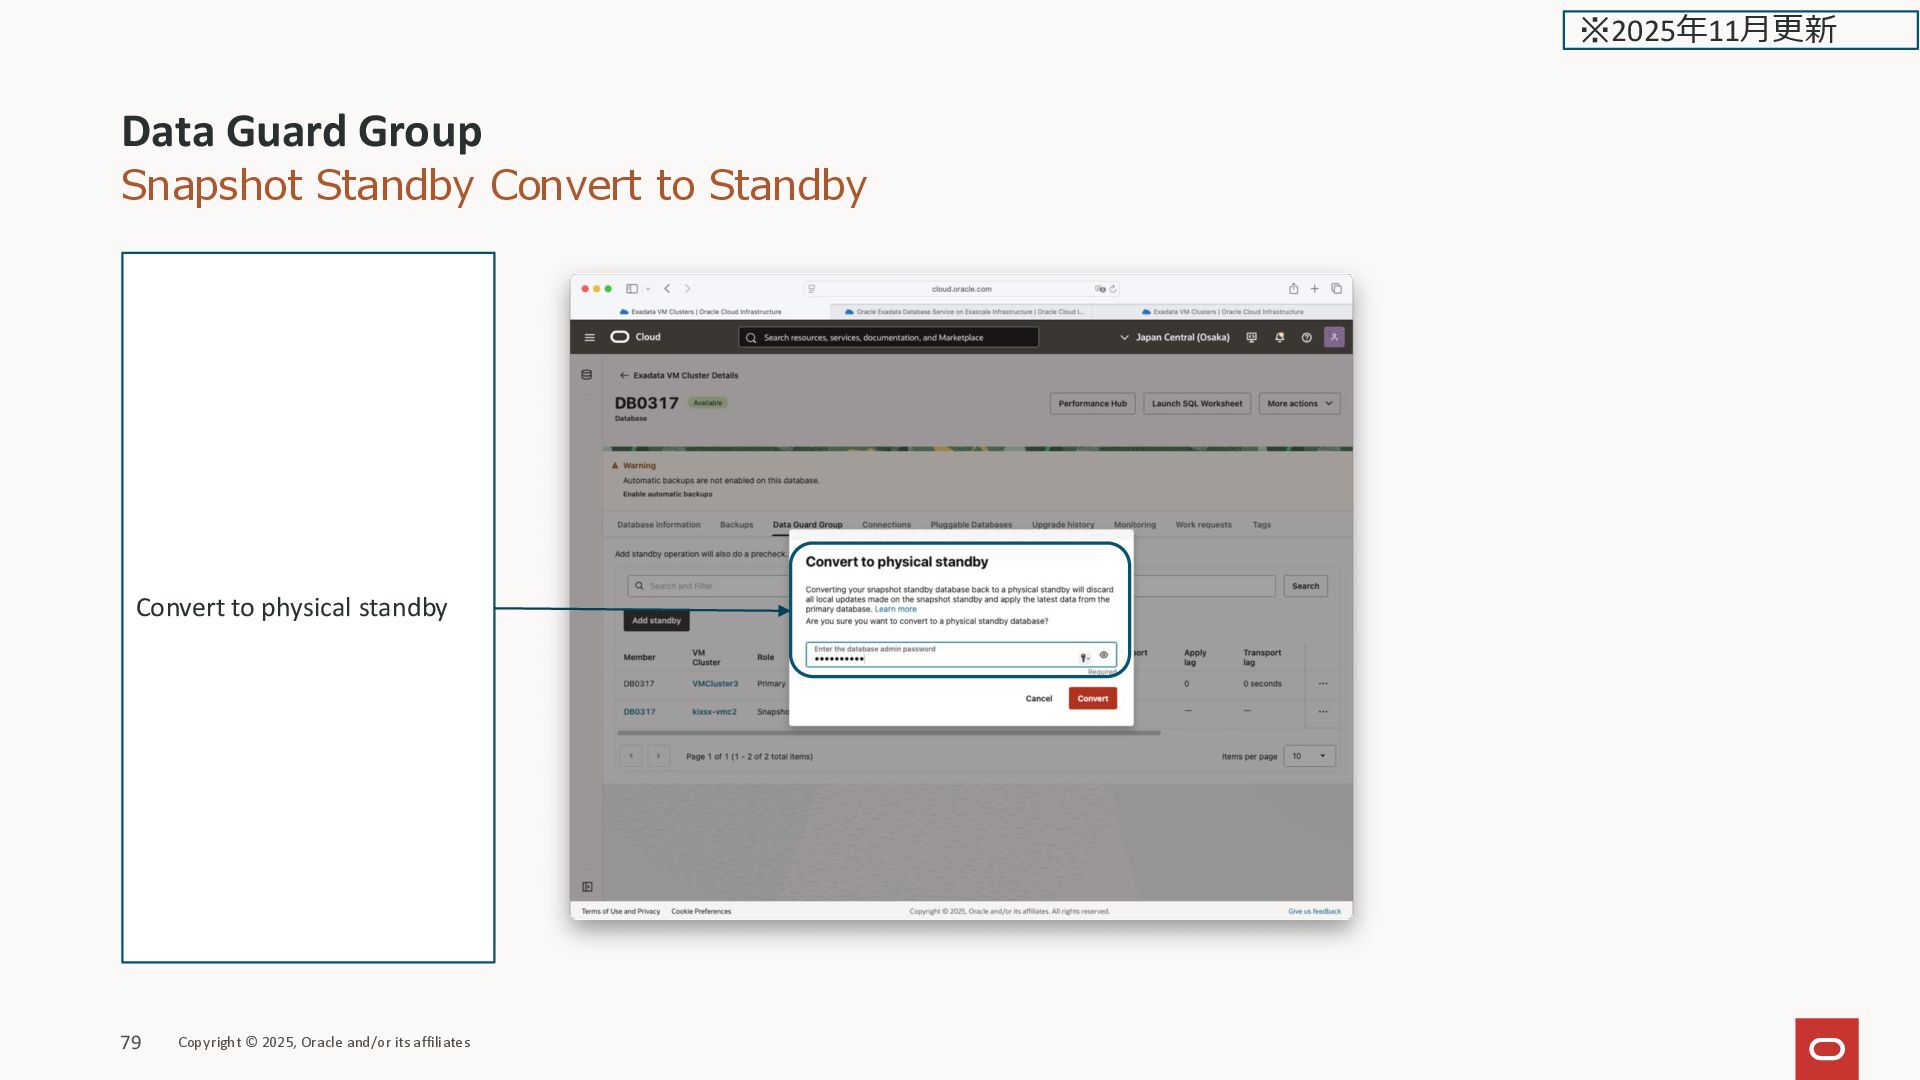The width and height of the screenshot is (1920, 1080).
Task: Click the user profile avatar icon
Action: [x=1334, y=337]
